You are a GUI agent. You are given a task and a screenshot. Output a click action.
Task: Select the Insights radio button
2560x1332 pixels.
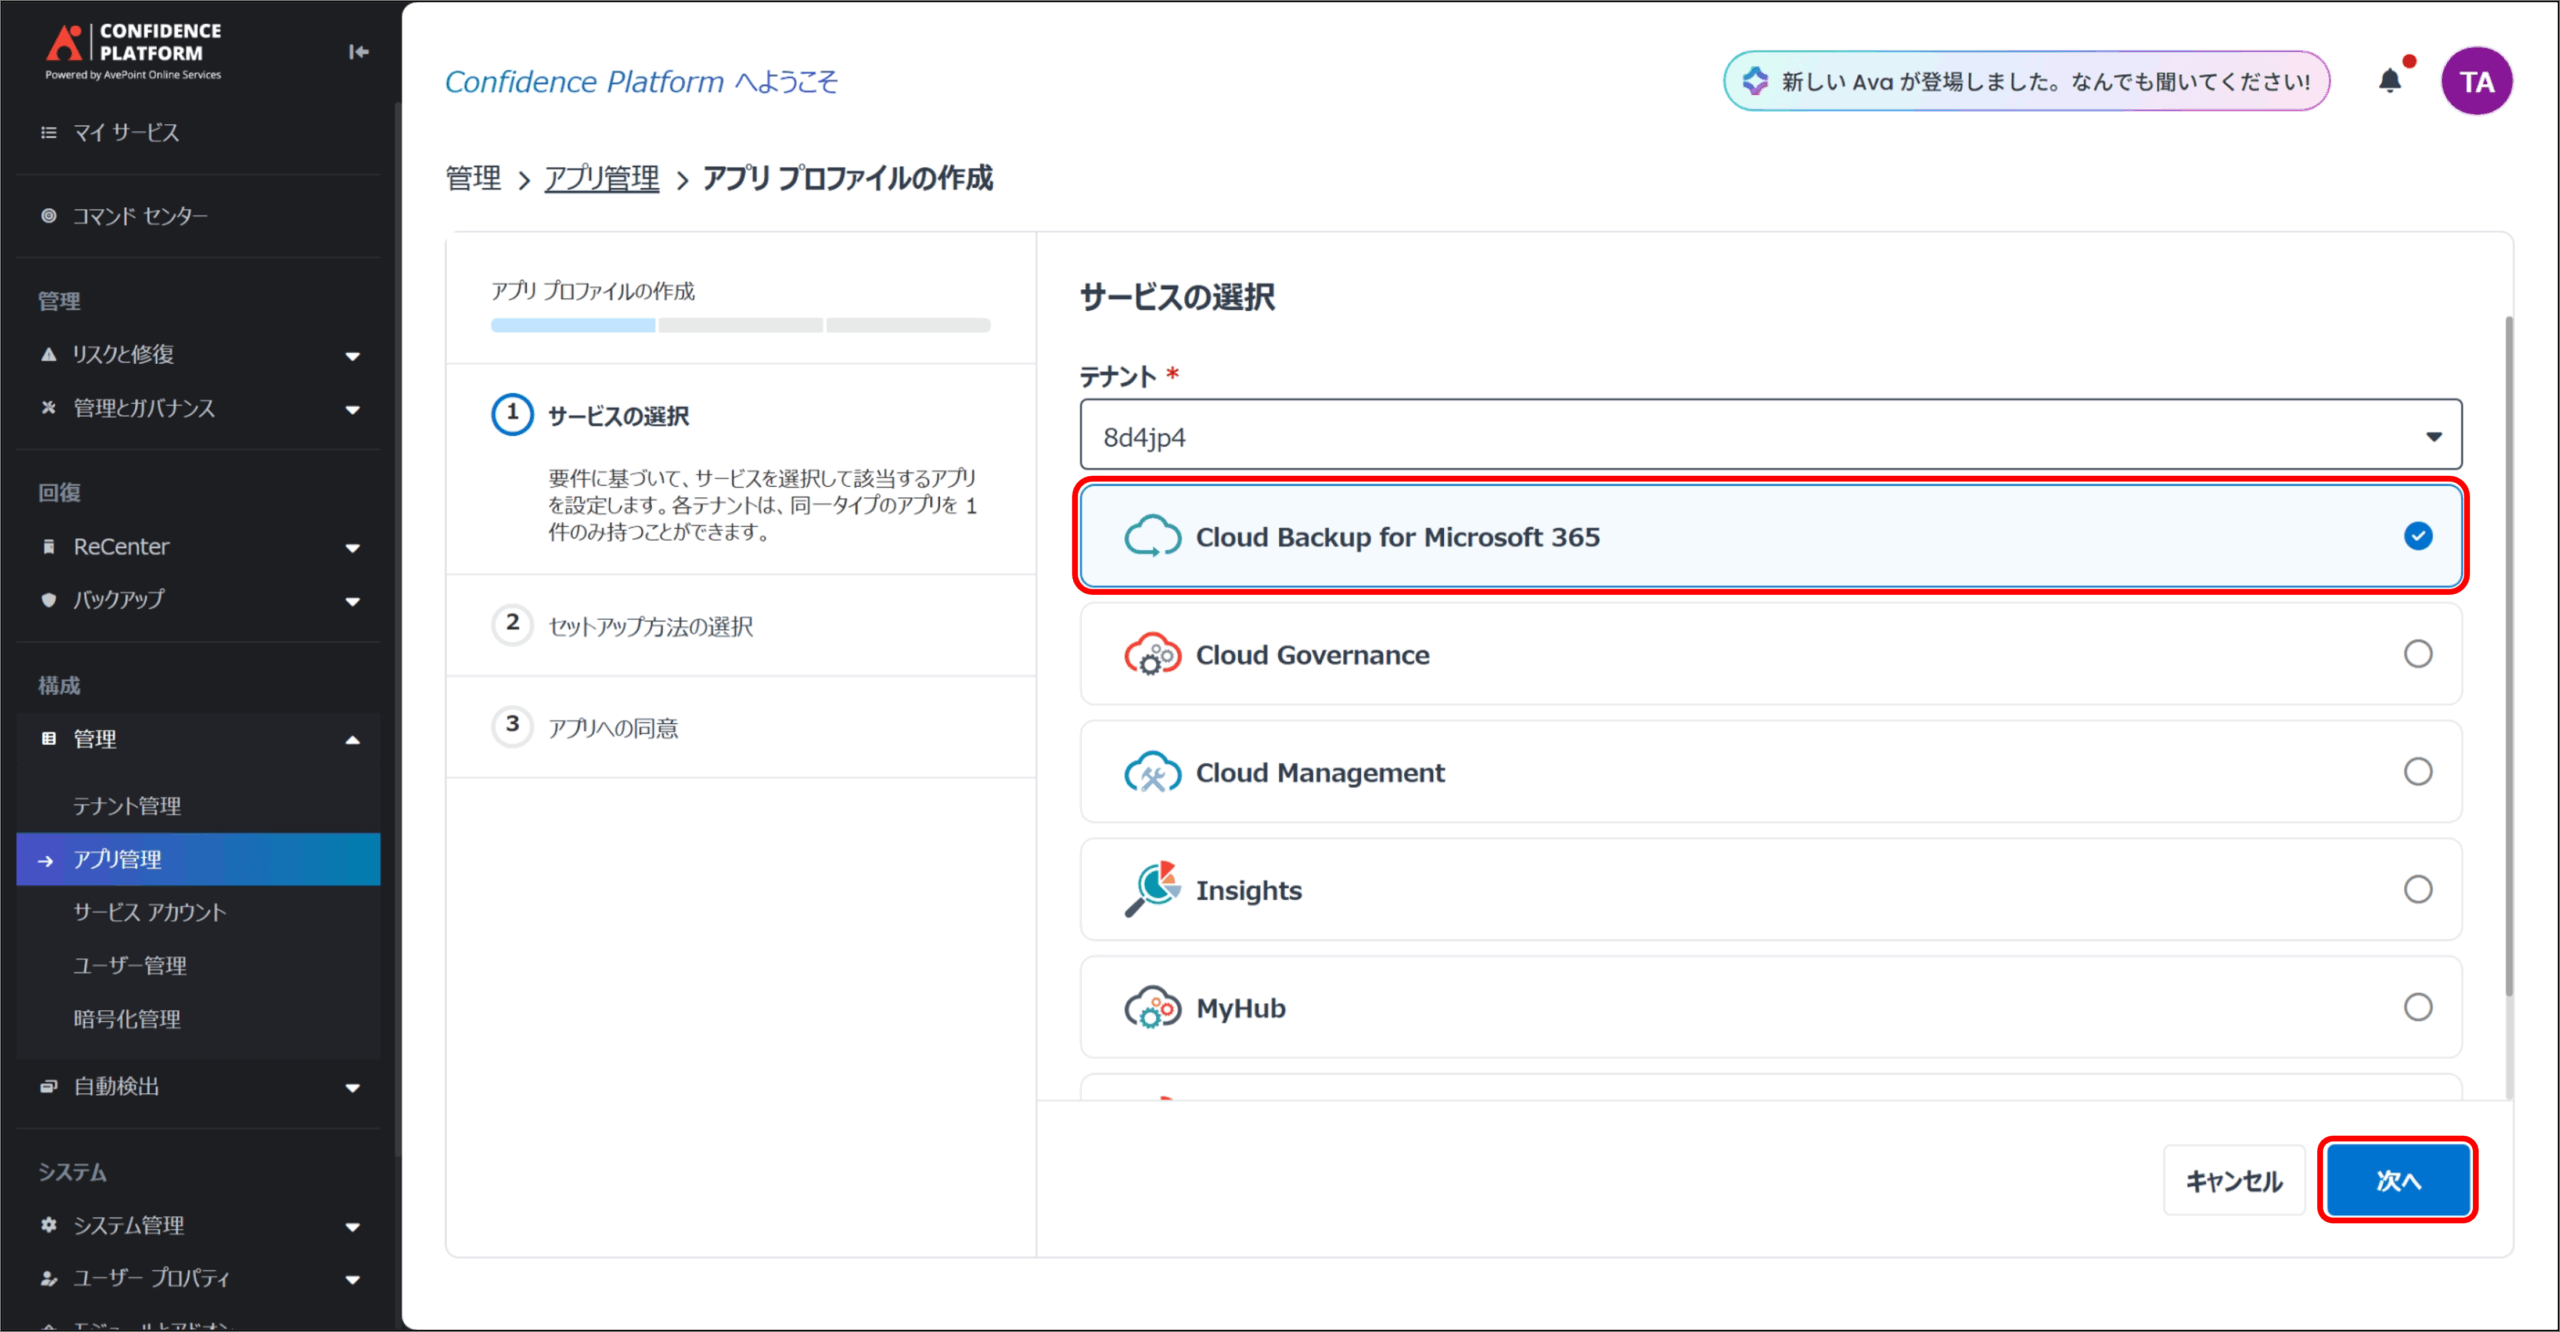(x=2417, y=889)
